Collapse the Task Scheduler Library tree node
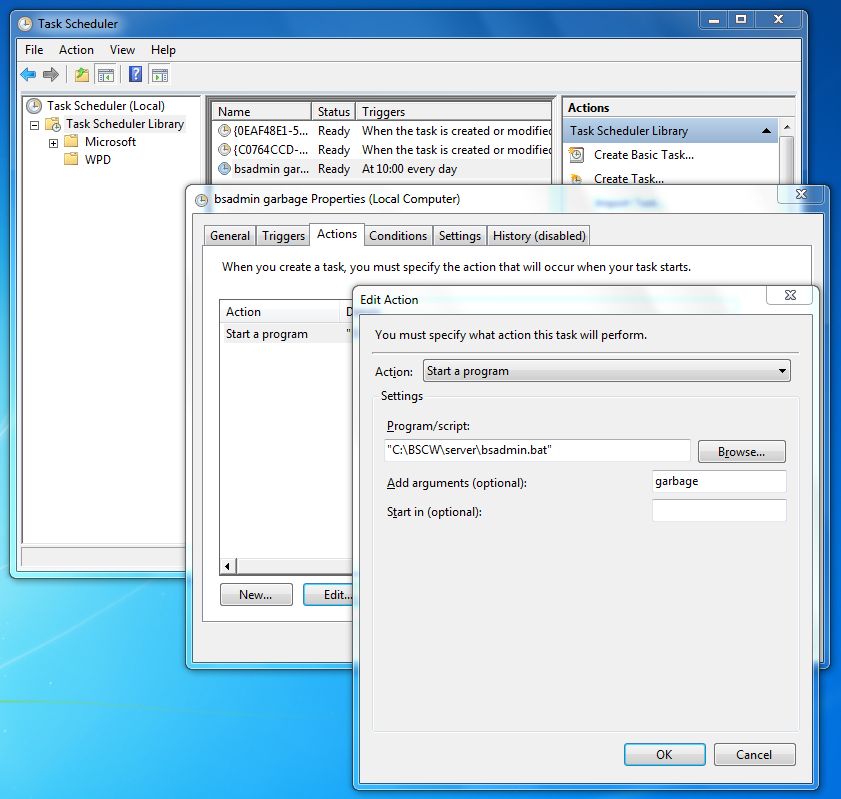This screenshot has width=841, height=799. click(x=35, y=125)
